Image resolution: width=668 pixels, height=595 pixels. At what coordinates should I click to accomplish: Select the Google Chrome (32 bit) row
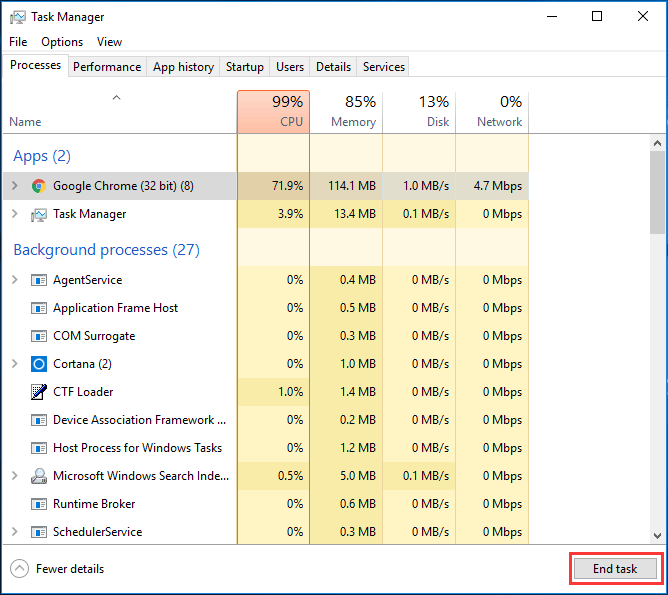coord(266,186)
